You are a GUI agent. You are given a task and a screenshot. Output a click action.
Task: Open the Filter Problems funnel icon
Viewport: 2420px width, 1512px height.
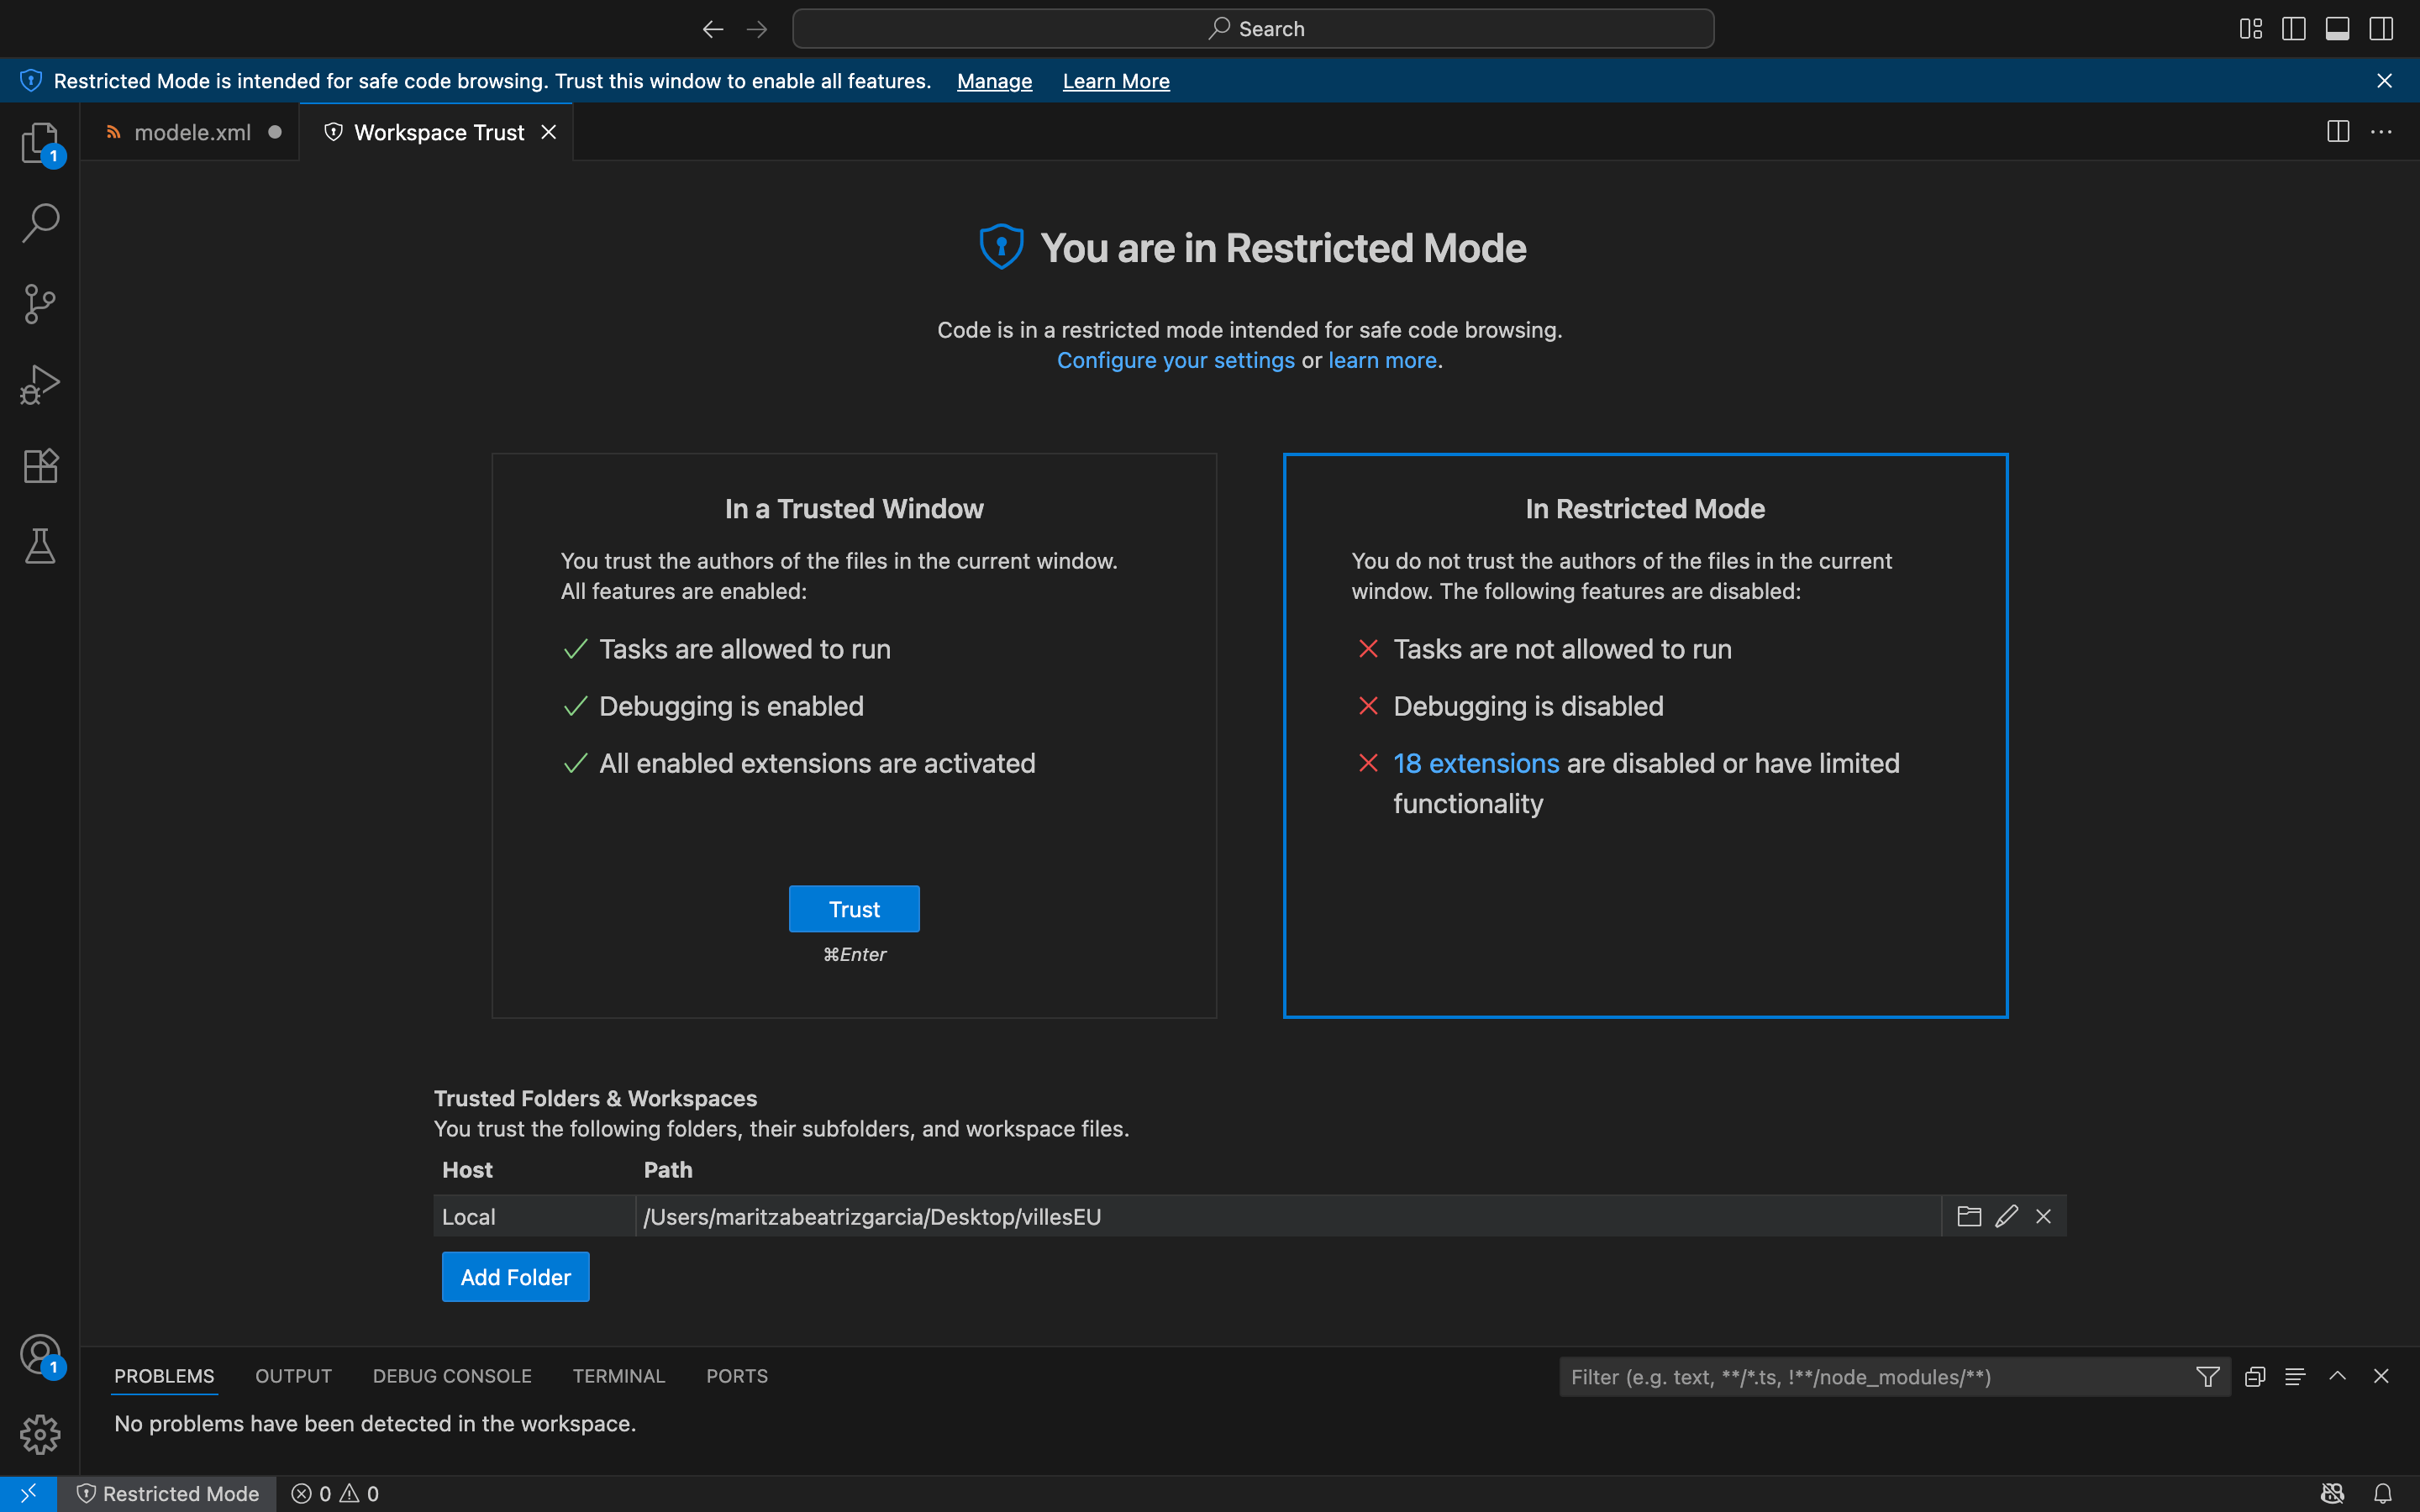click(x=2208, y=1376)
